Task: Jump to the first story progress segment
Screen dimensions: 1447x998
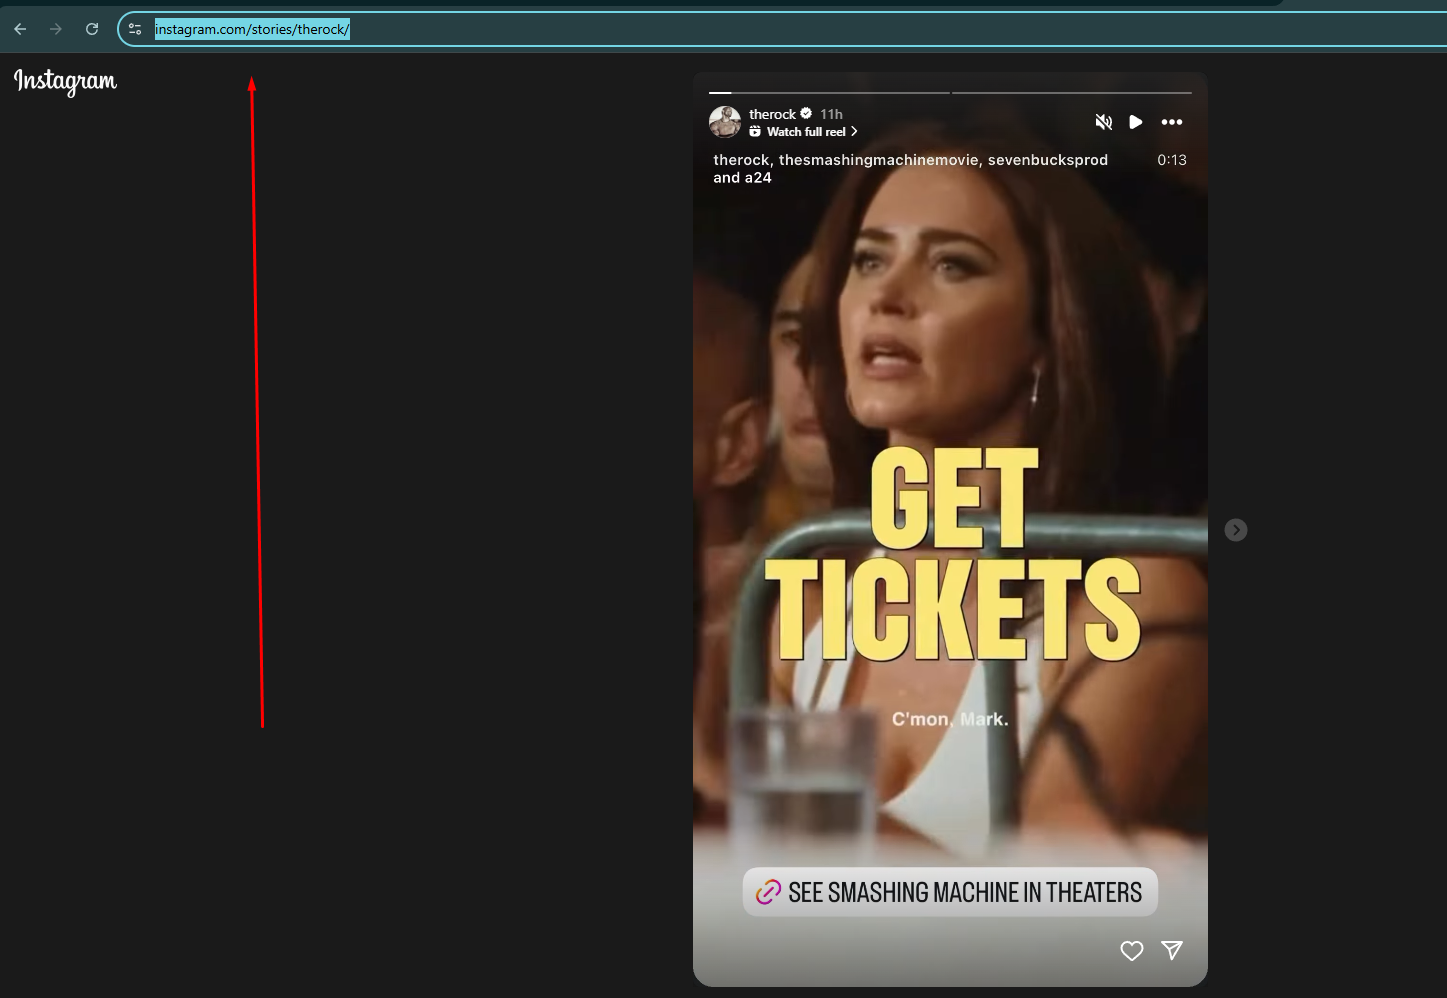Action: click(x=828, y=93)
